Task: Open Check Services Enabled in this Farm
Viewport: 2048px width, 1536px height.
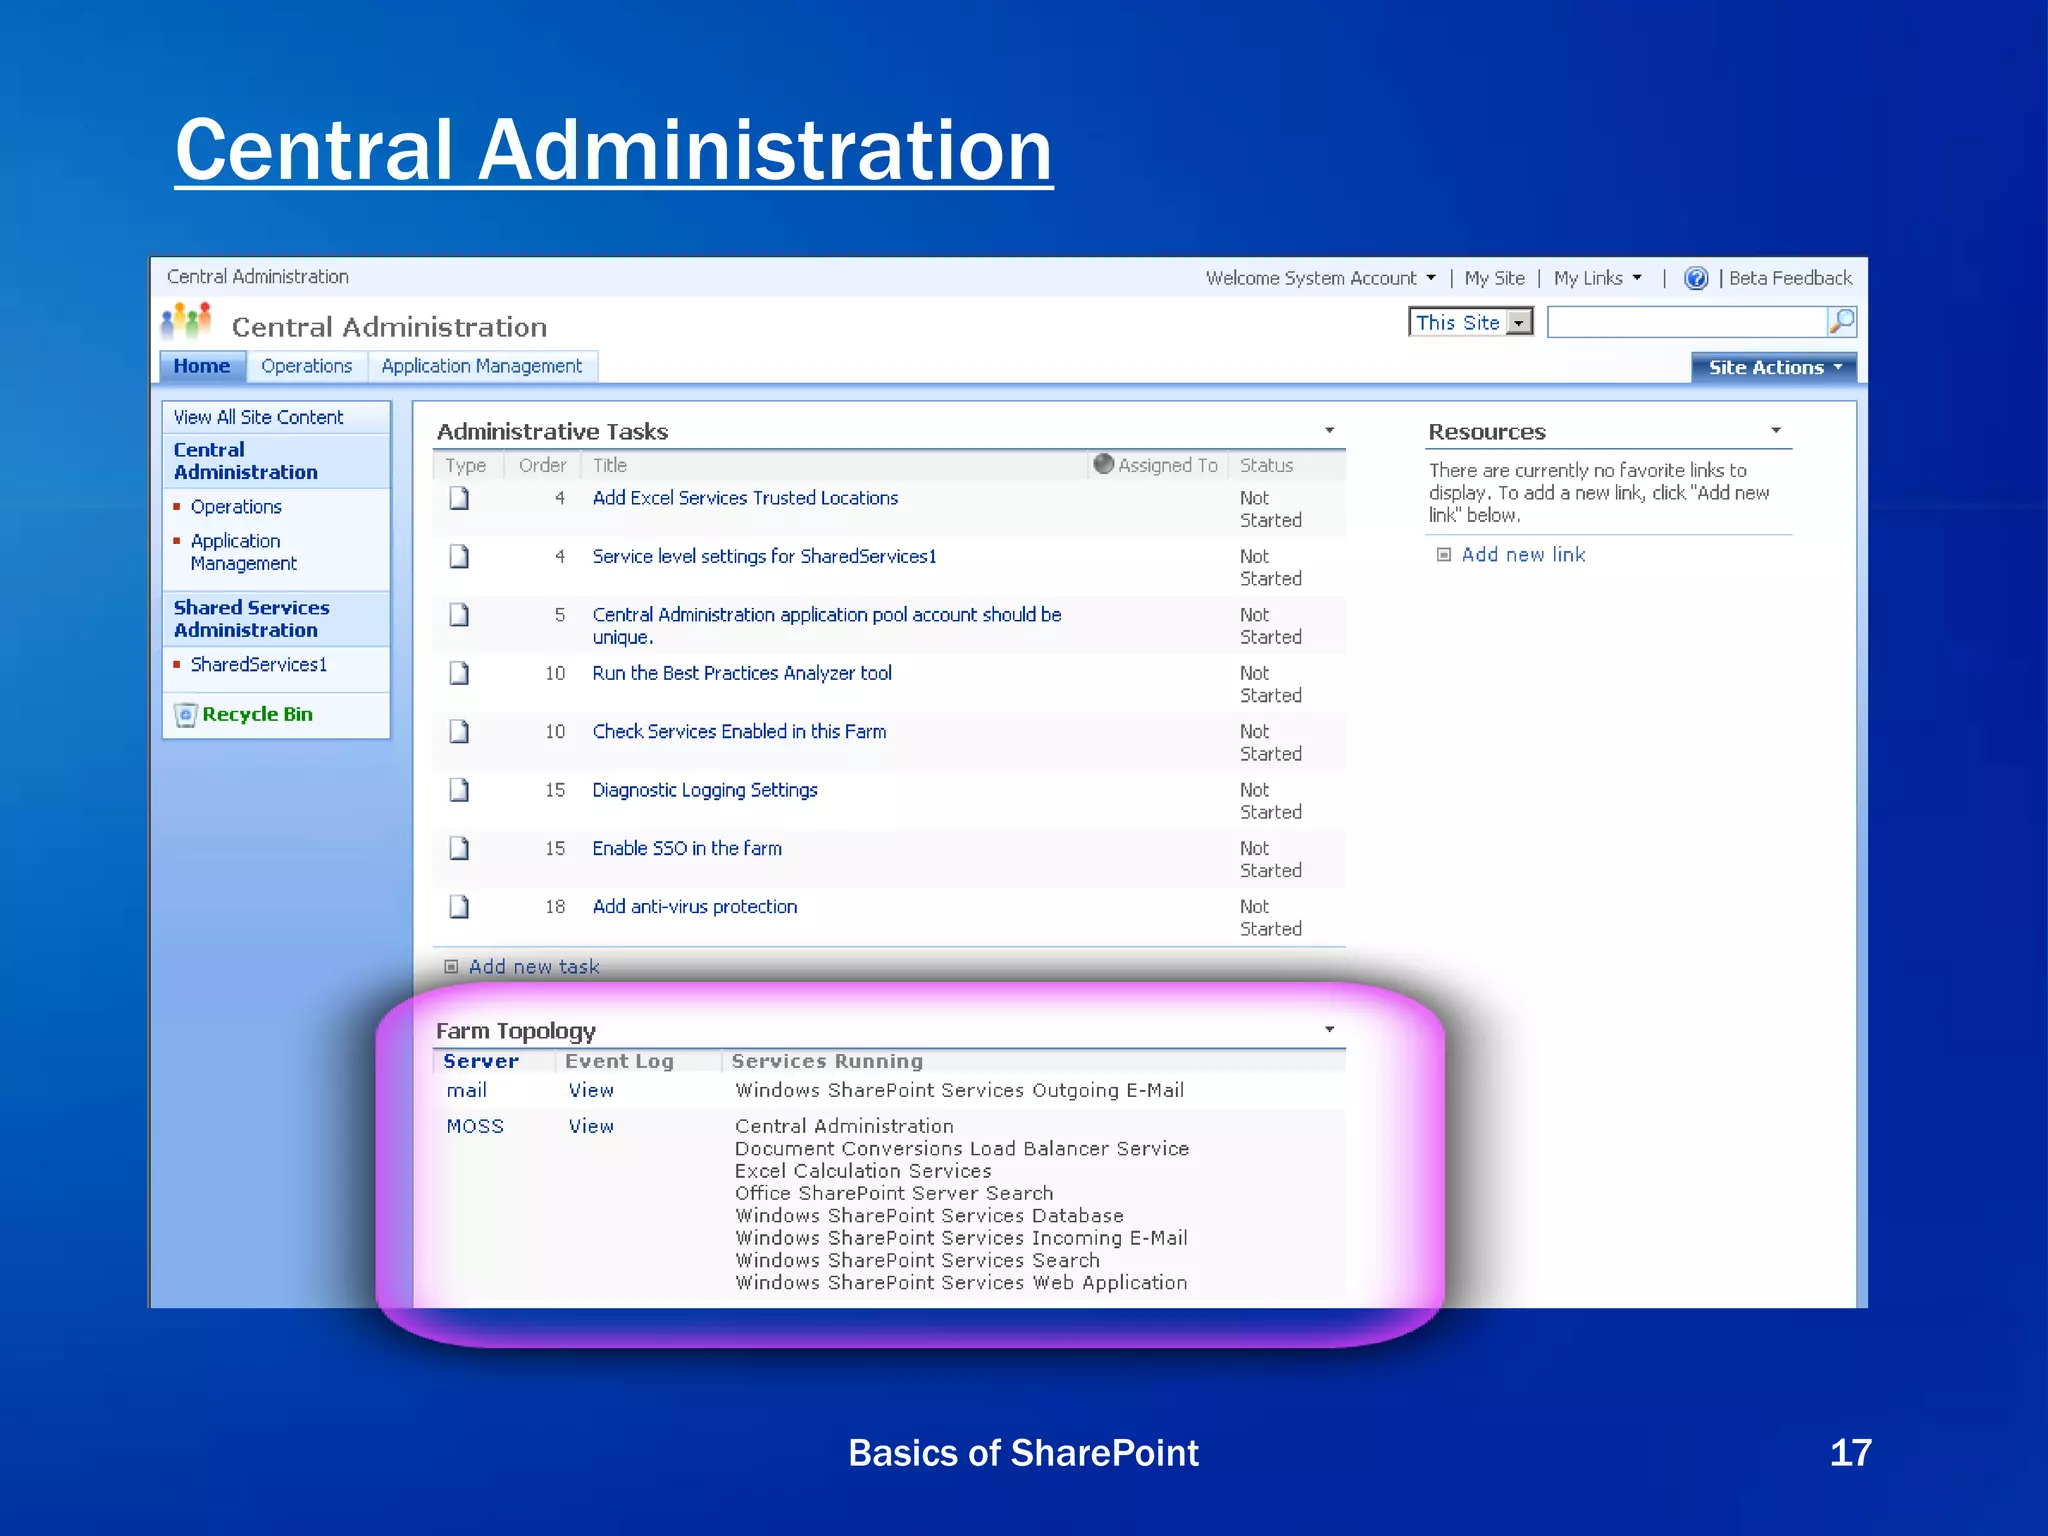Action: tap(739, 732)
